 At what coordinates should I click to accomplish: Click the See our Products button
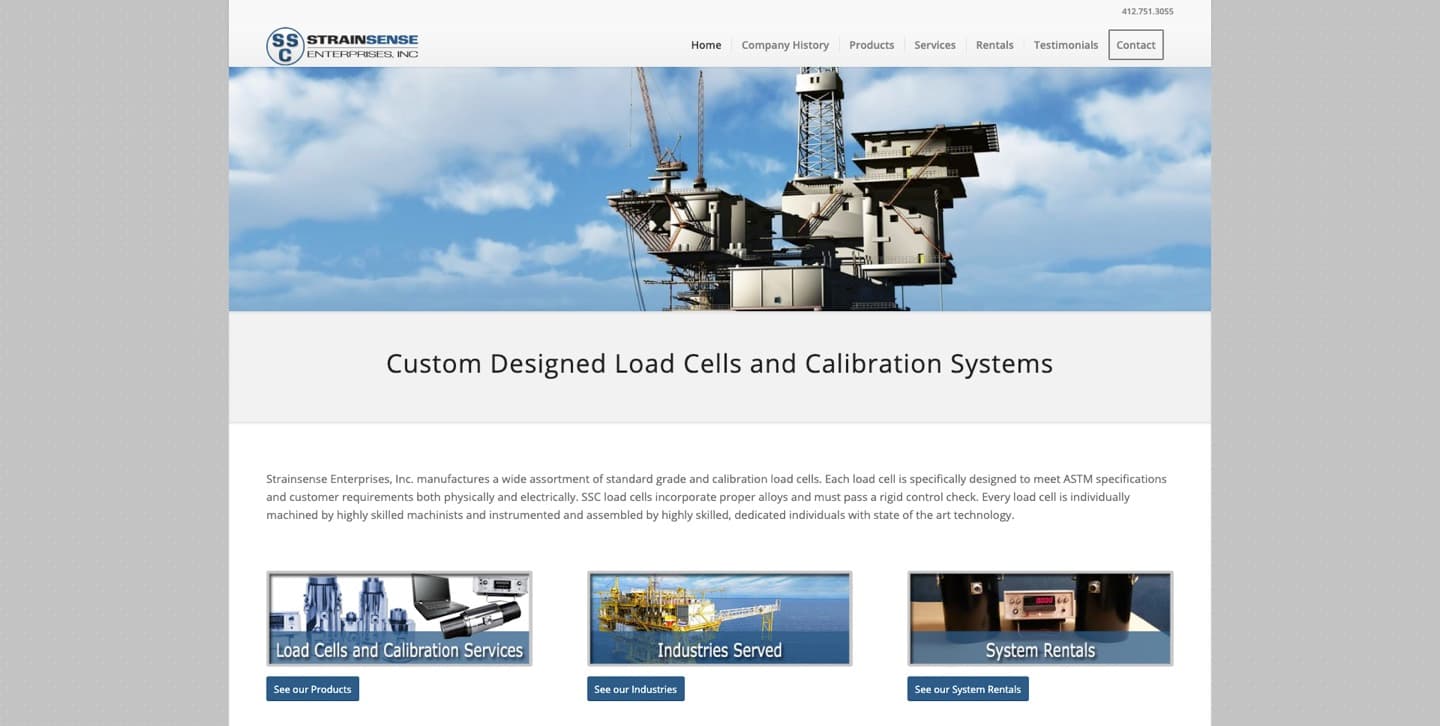point(313,689)
